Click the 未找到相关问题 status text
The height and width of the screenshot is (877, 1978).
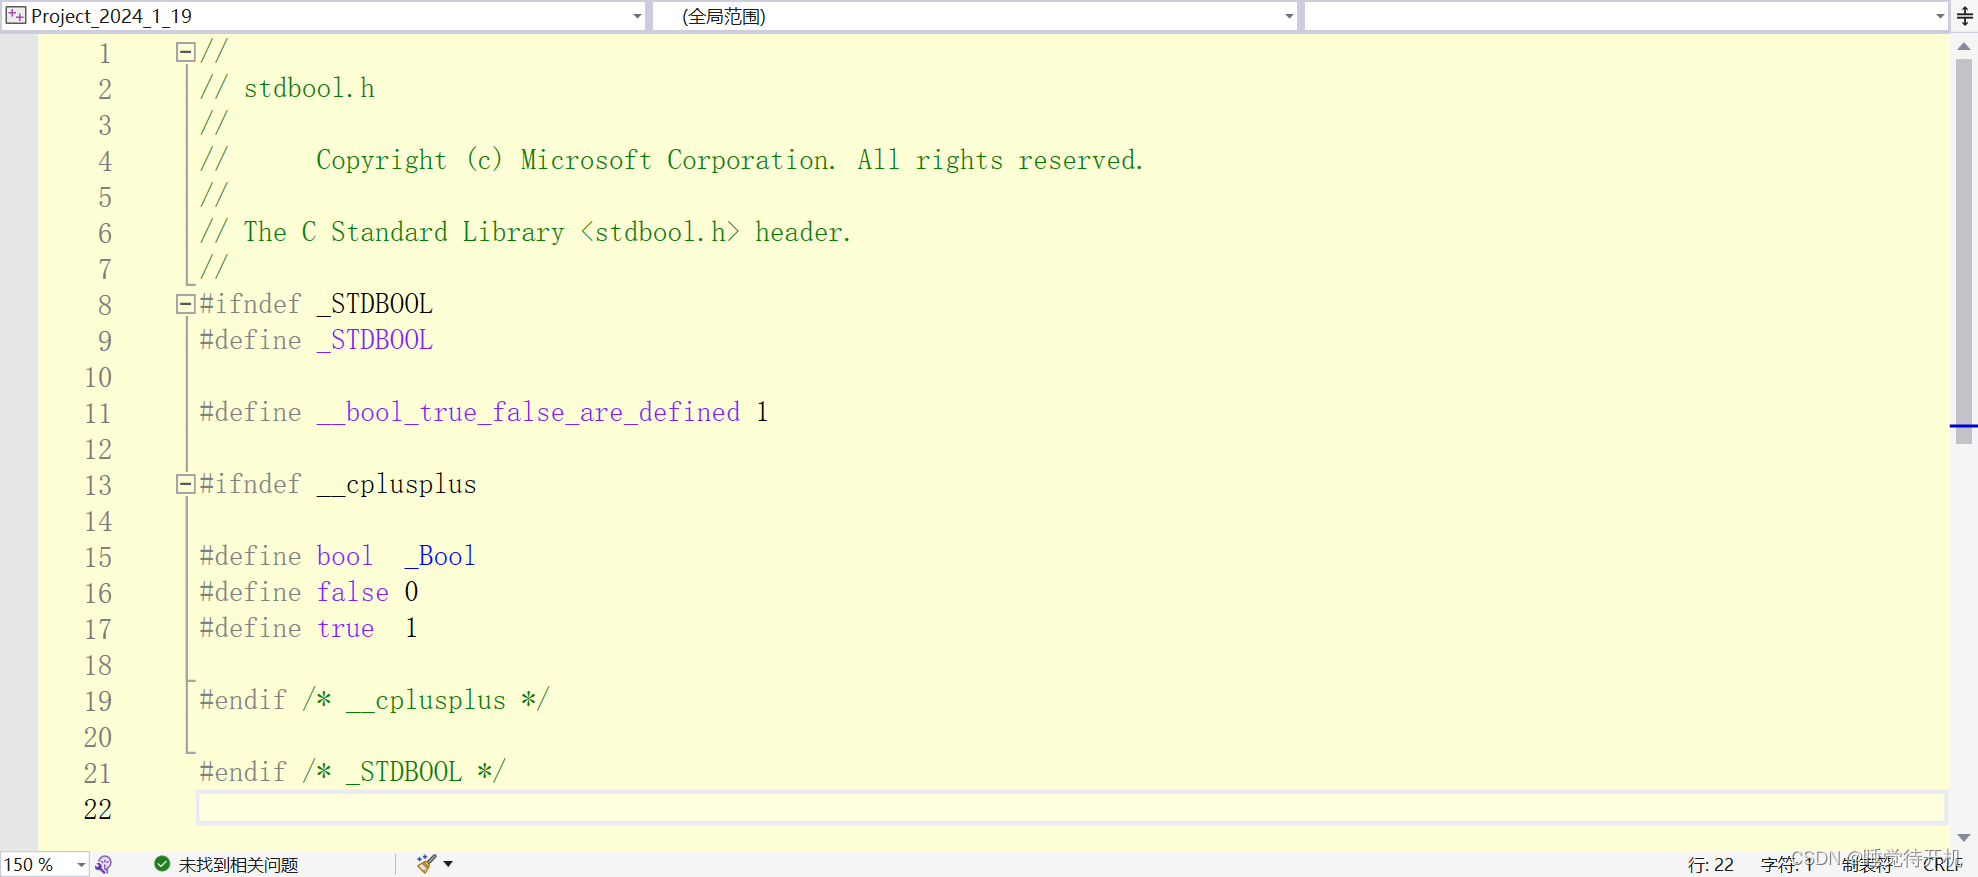tap(238, 865)
